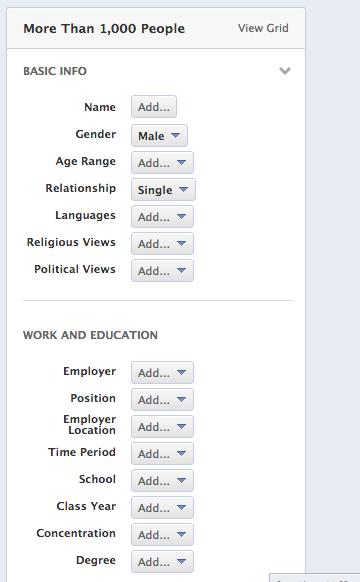Open the Relationship dropdown showing Single
Screen dimensions: 360x582
(163, 190)
